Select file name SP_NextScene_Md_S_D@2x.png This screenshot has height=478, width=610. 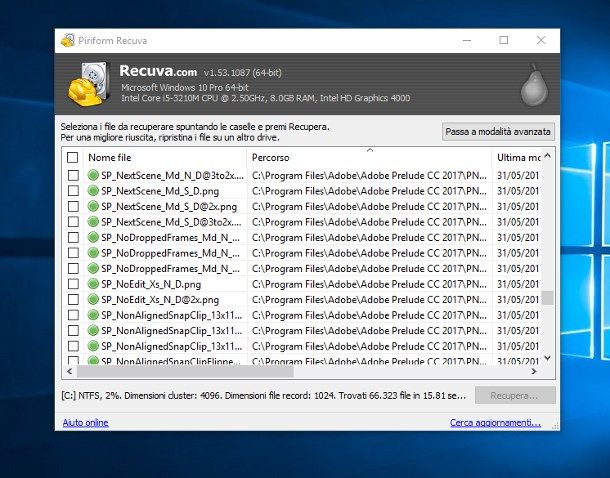[169, 207]
